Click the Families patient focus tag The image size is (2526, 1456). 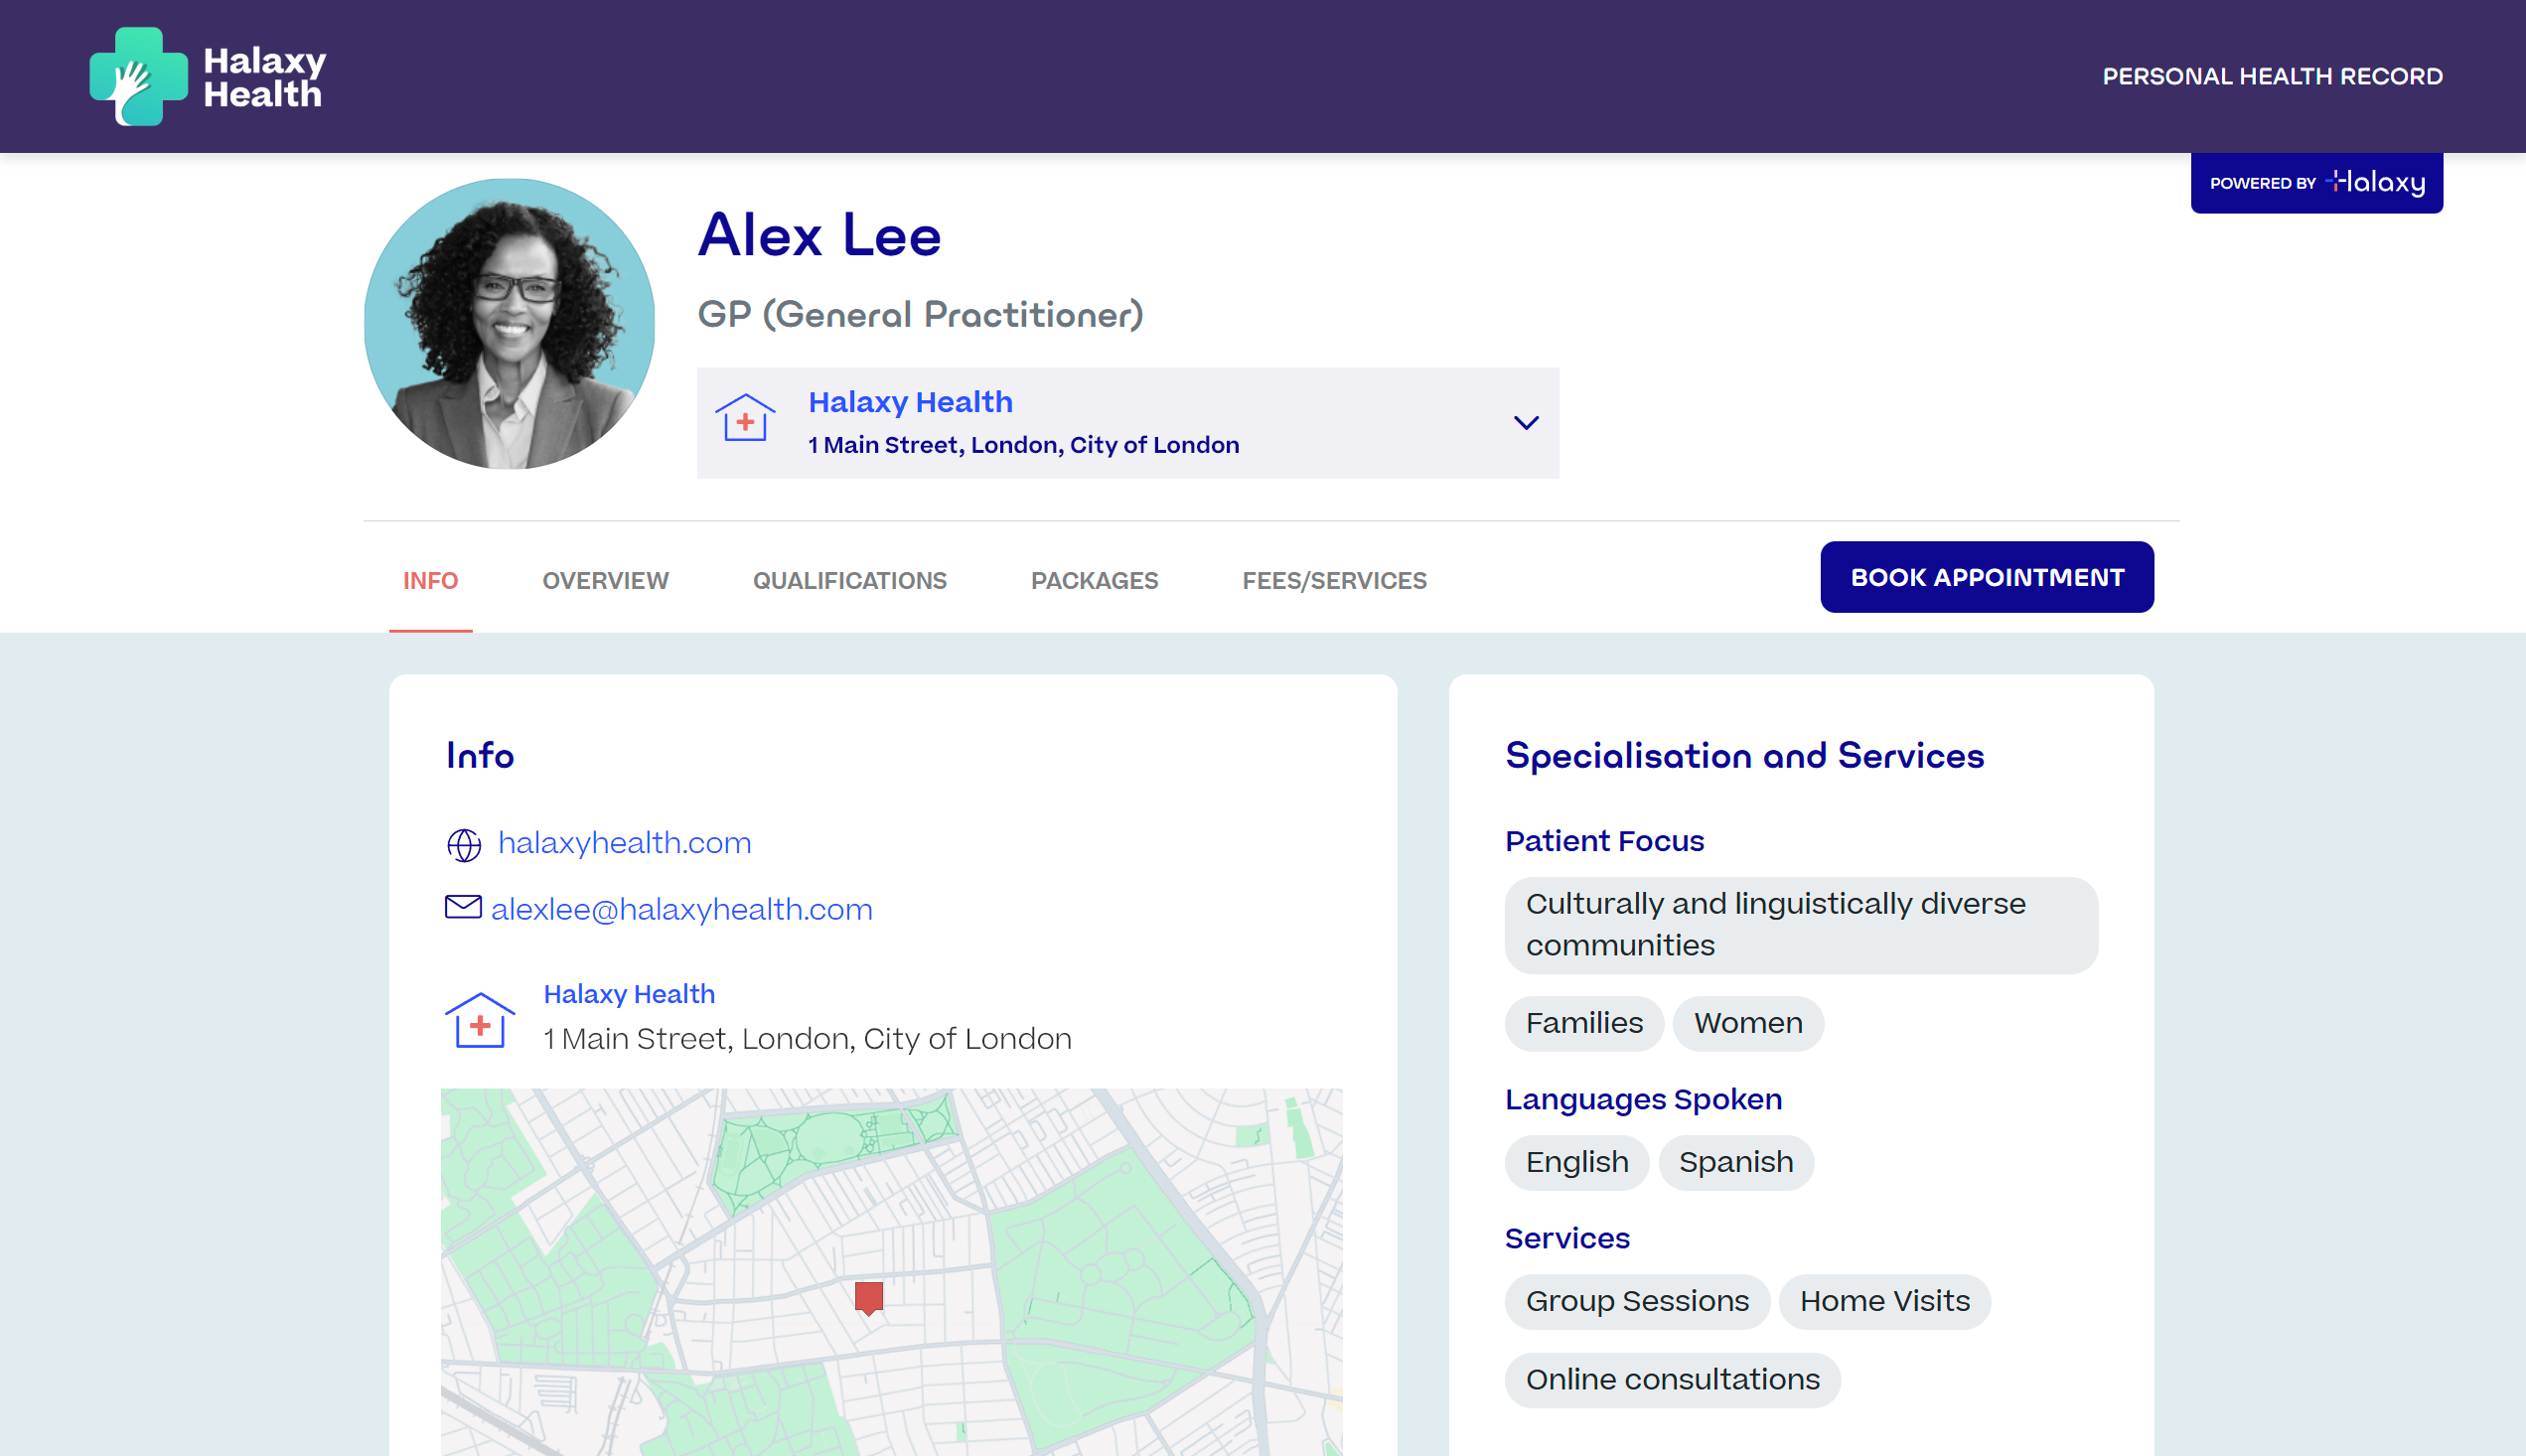(x=1584, y=1024)
